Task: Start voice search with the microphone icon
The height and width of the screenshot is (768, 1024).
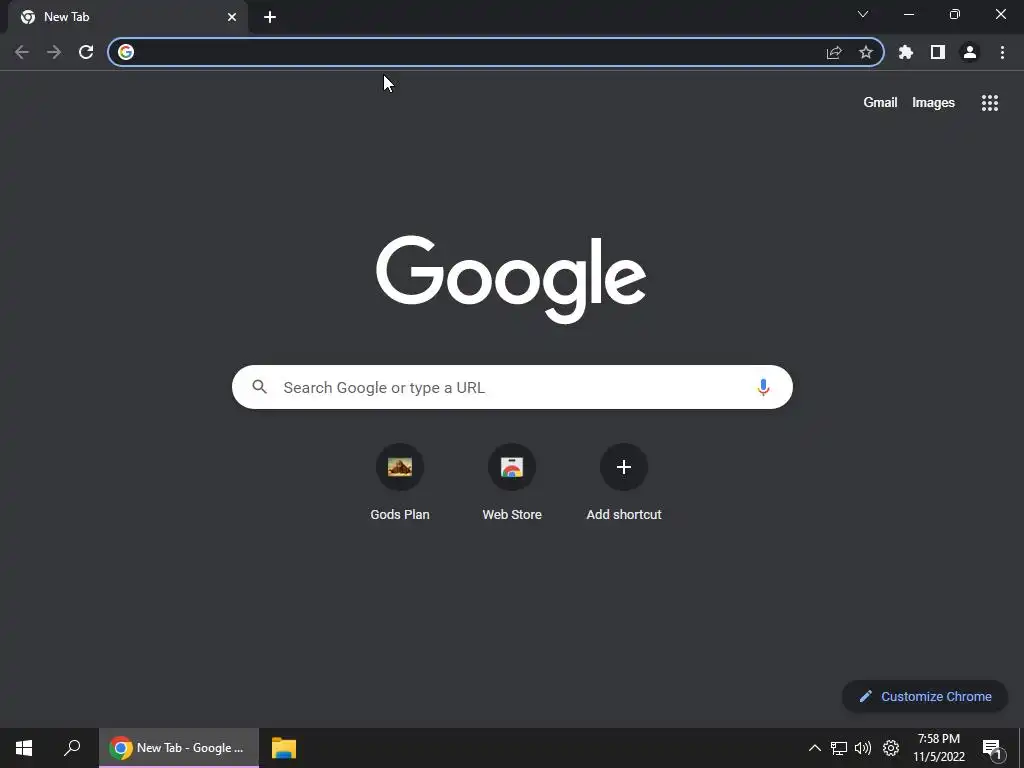Action: pyautogui.click(x=763, y=387)
